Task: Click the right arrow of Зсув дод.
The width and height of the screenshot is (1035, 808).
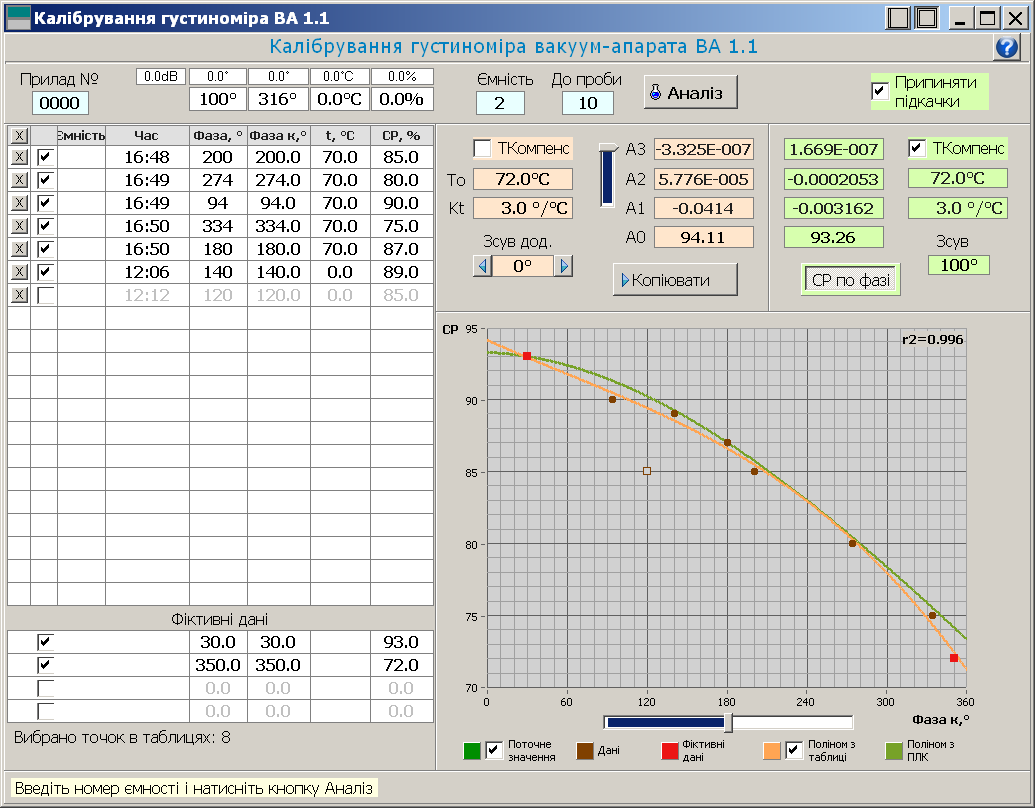Action: [x=564, y=266]
